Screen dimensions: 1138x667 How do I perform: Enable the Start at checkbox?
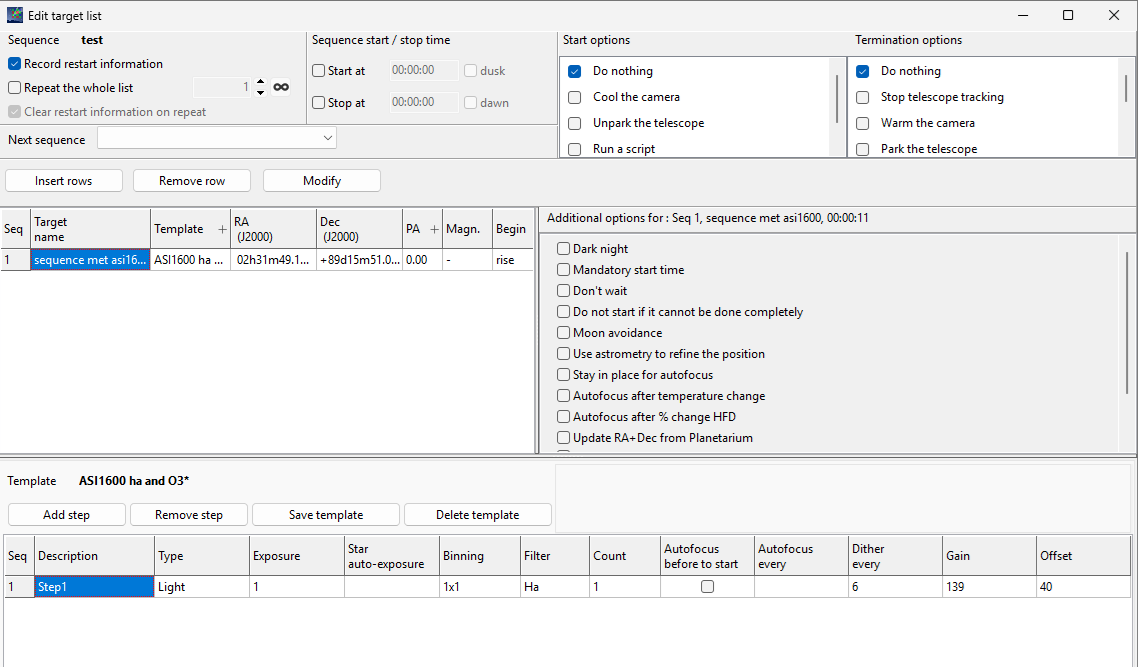pyautogui.click(x=319, y=71)
